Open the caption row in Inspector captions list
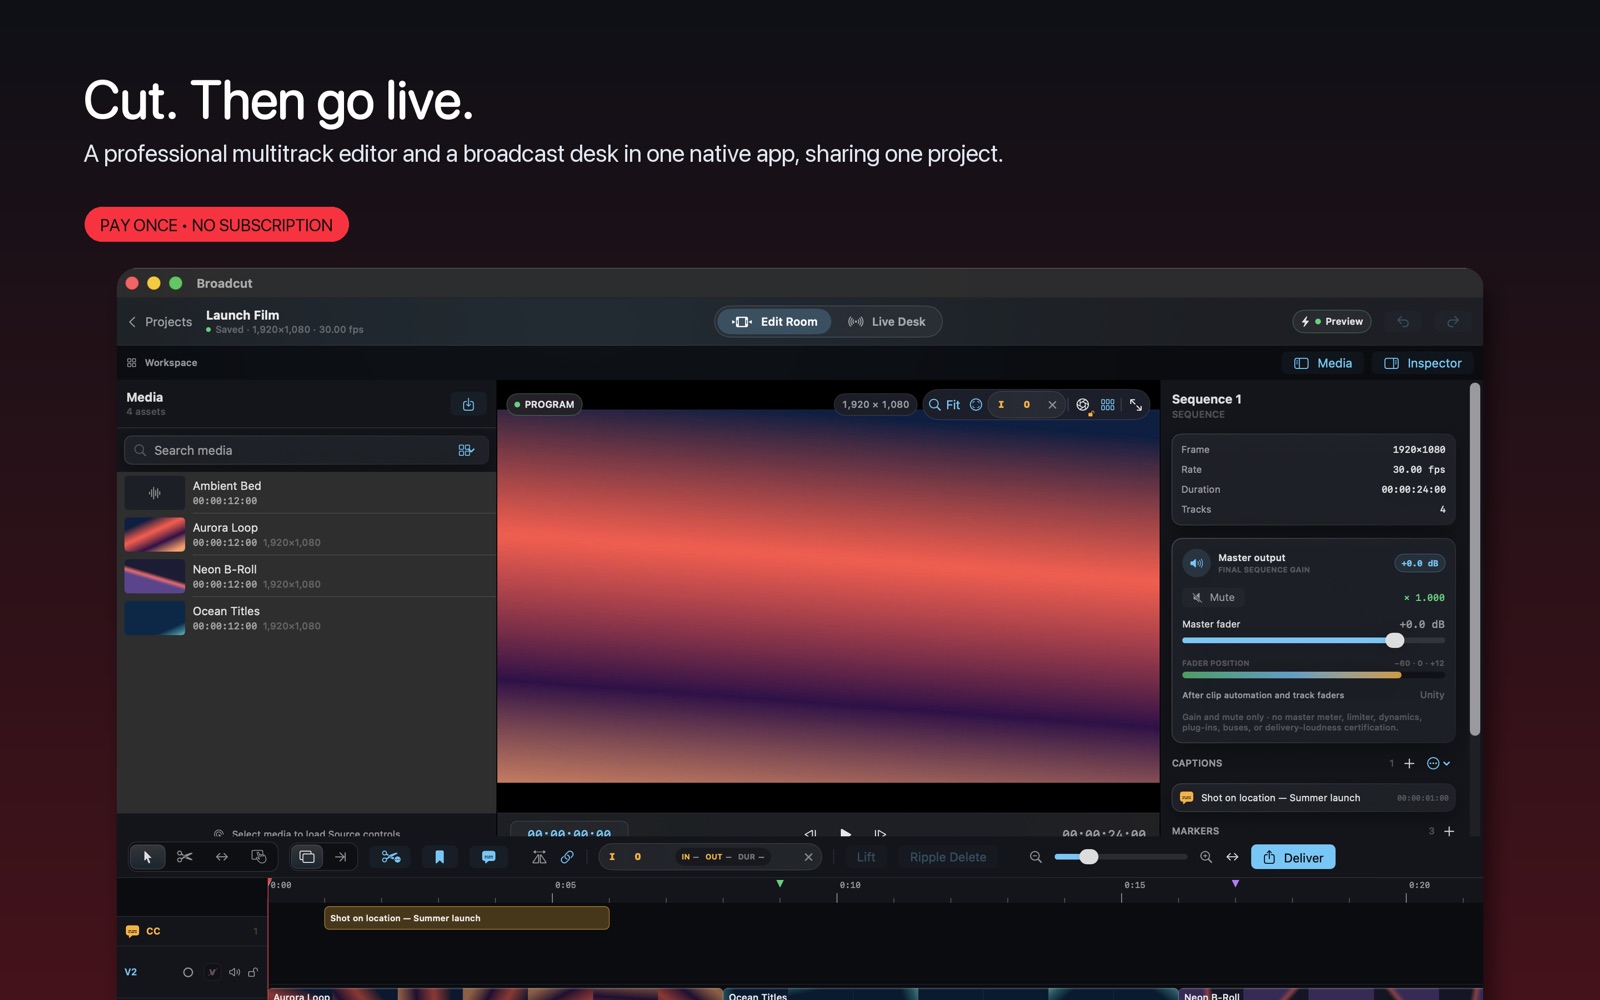Image resolution: width=1600 pixels, height=1000 pixels. 1313,798
